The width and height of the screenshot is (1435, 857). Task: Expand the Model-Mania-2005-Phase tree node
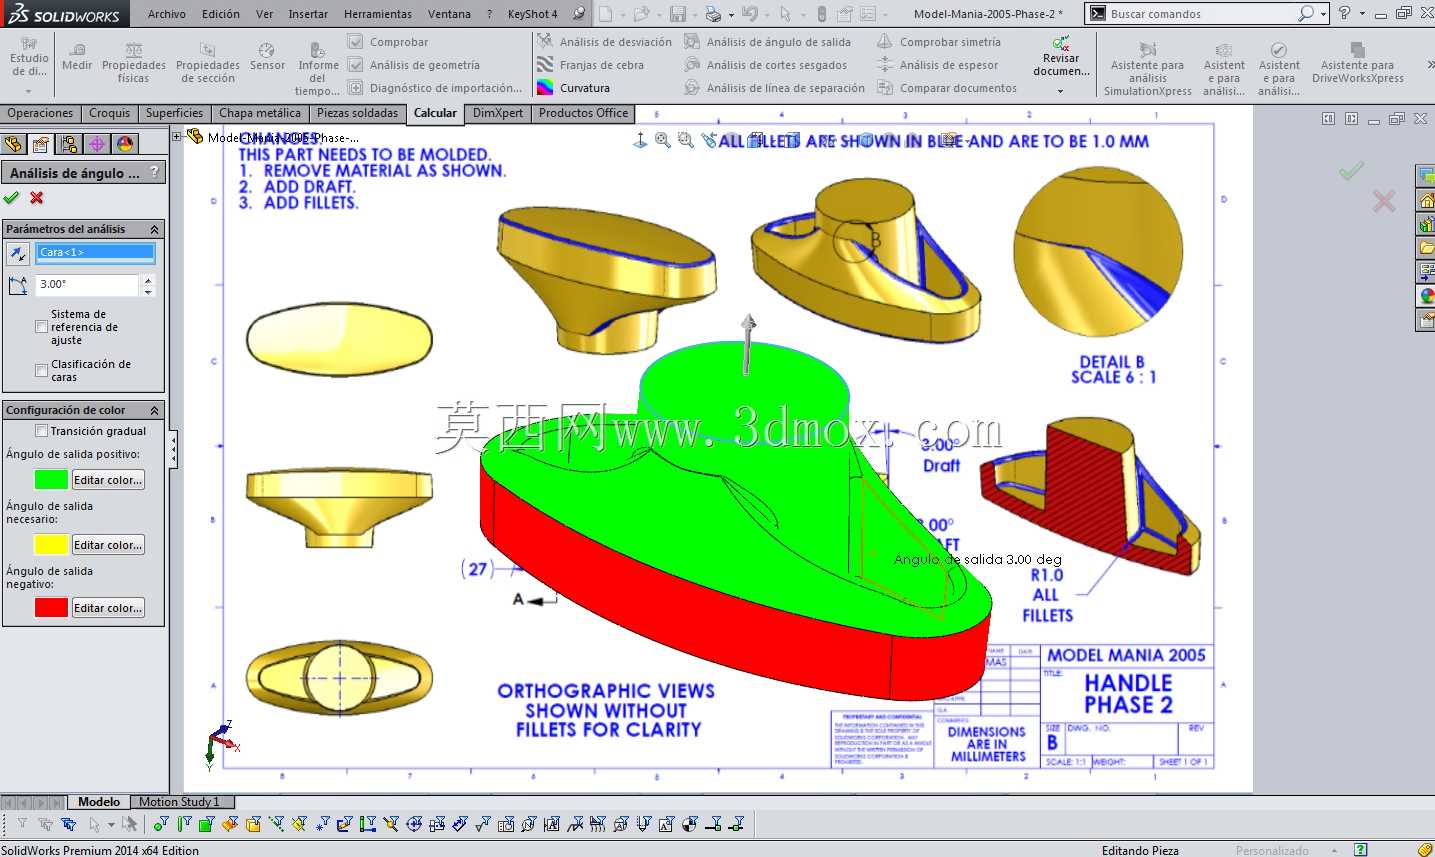[177, 137]
